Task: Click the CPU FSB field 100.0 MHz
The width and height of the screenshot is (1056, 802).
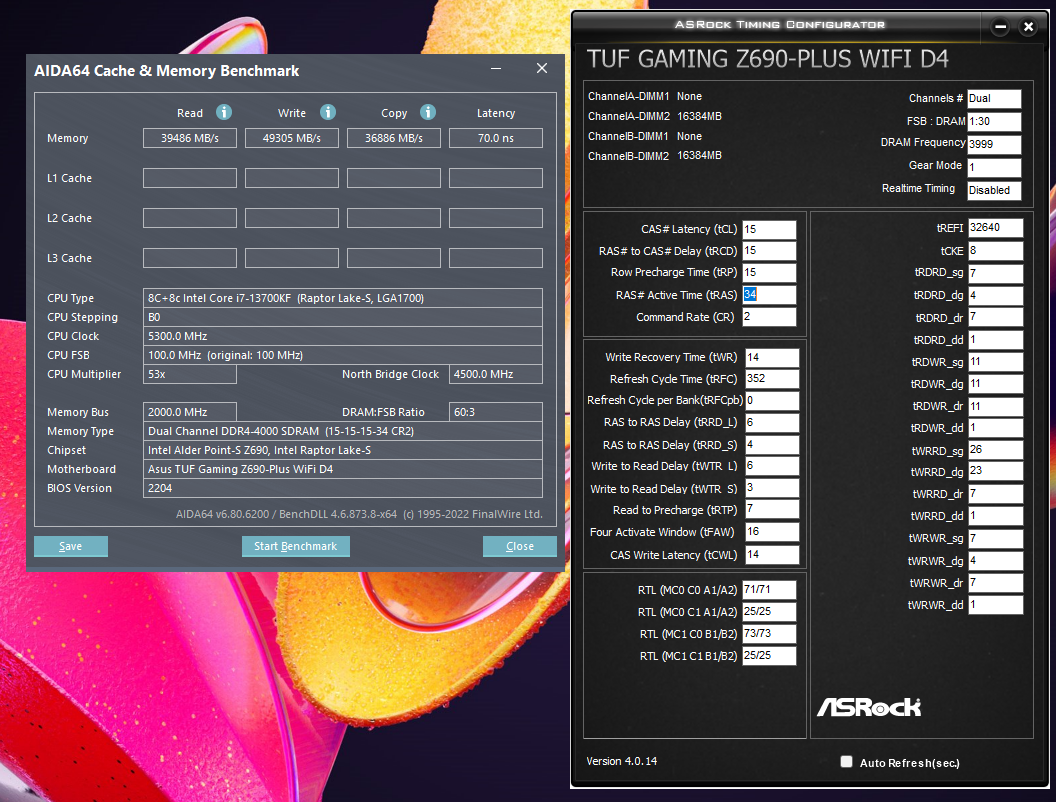Action: click(x=343, y=355)
